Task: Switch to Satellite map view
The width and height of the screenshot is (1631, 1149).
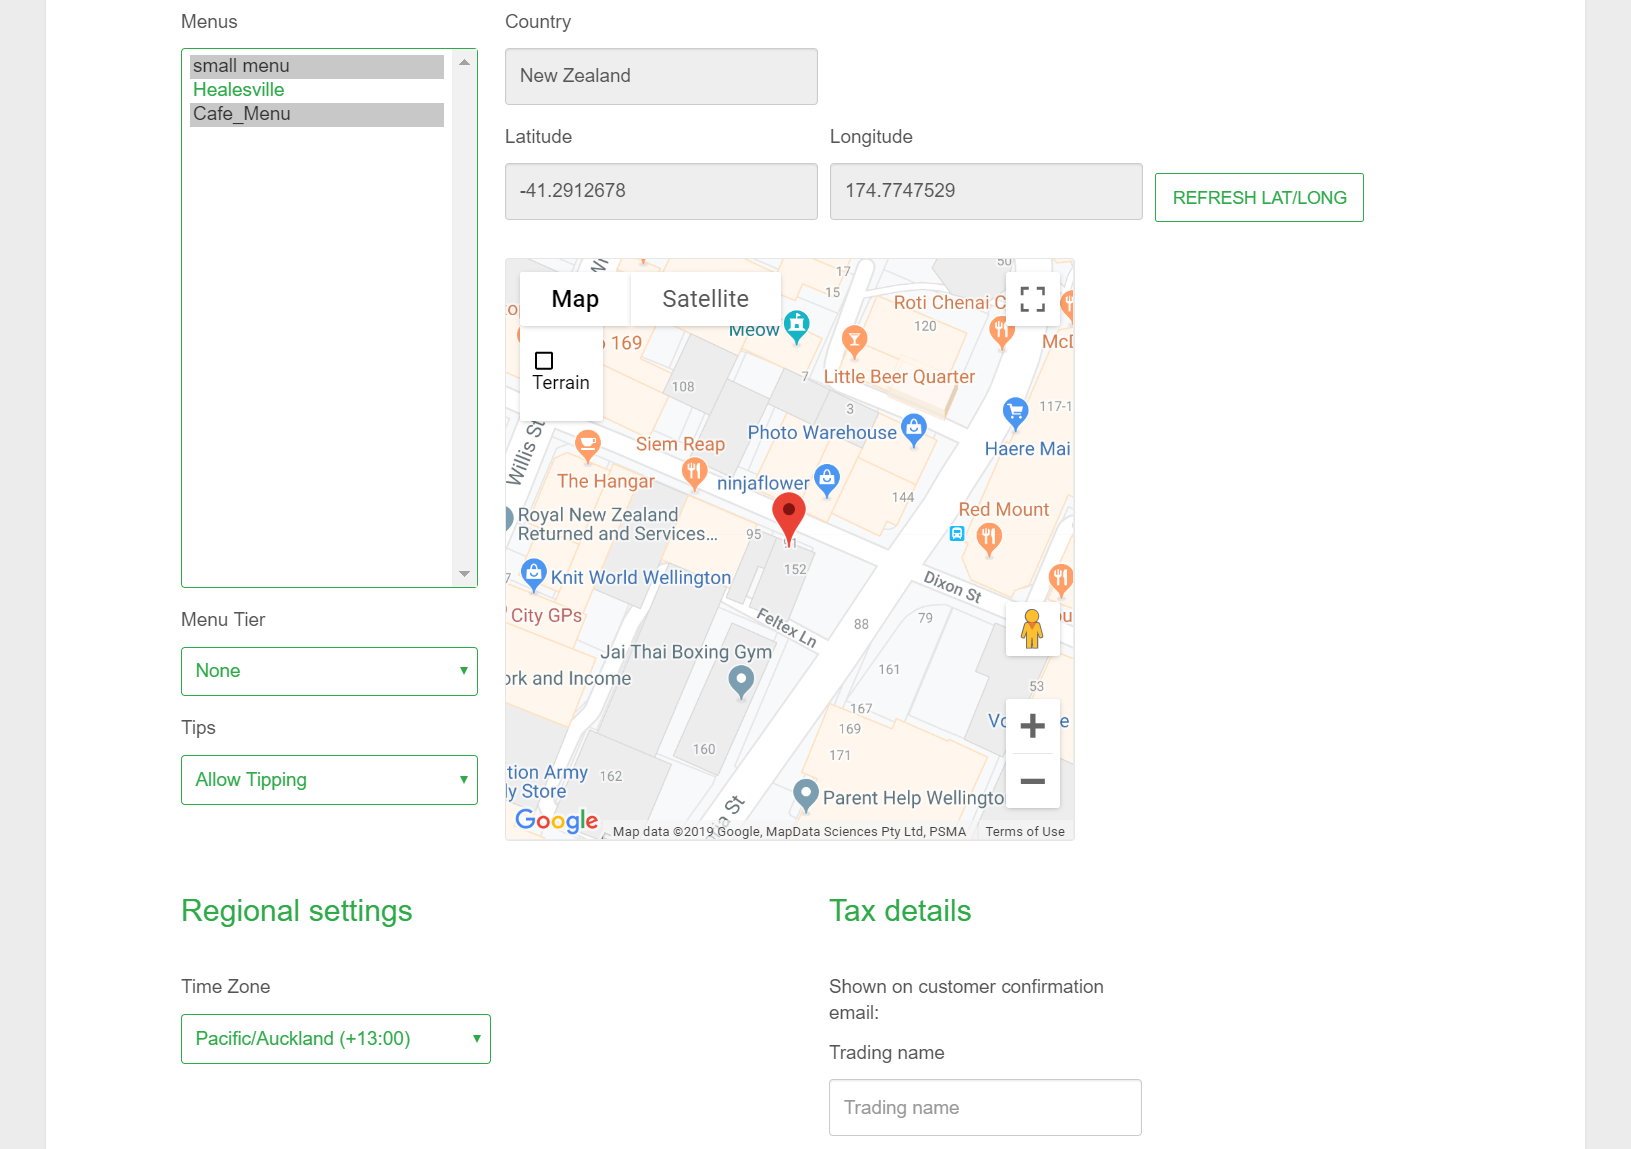Action: [705, 299]
